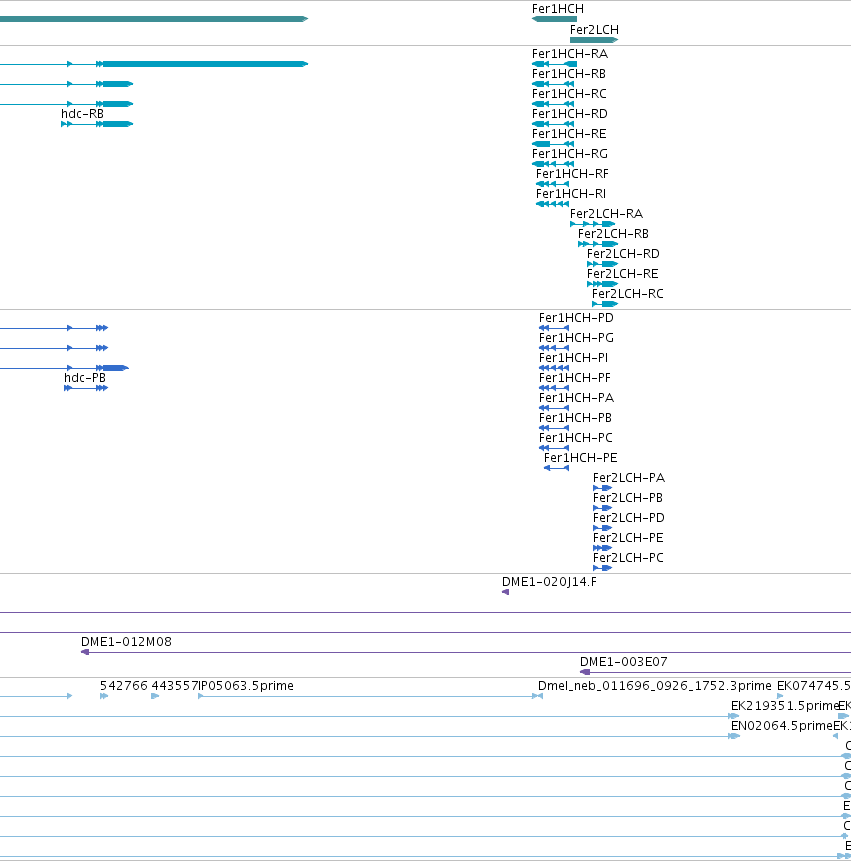The height and width of the screenshot is (861, 851).
Task: Select Fer2LCH-RC transcript
Action: (x=605, y=304)
